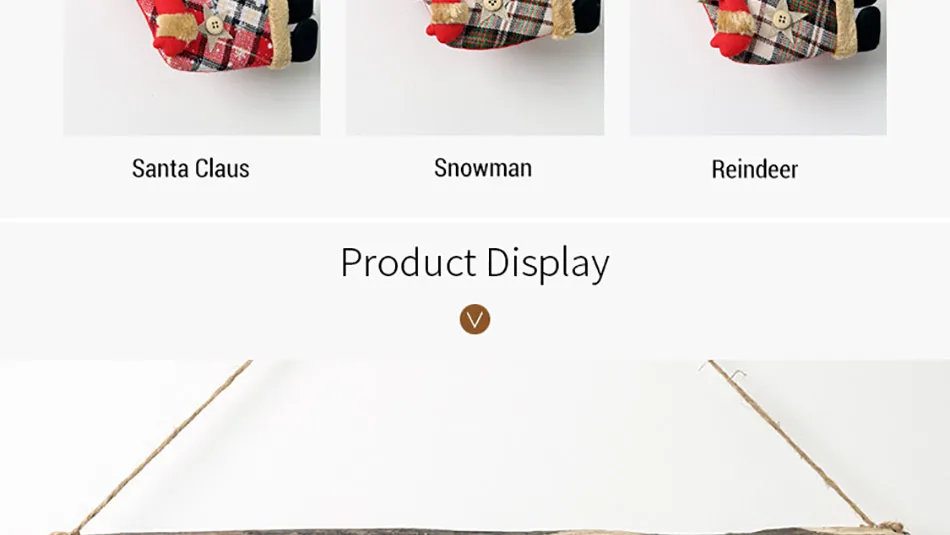Viewport: 950px width, 535px height.
Task: Open the Reindeer product thumbnail
Action: click(758, 67)
